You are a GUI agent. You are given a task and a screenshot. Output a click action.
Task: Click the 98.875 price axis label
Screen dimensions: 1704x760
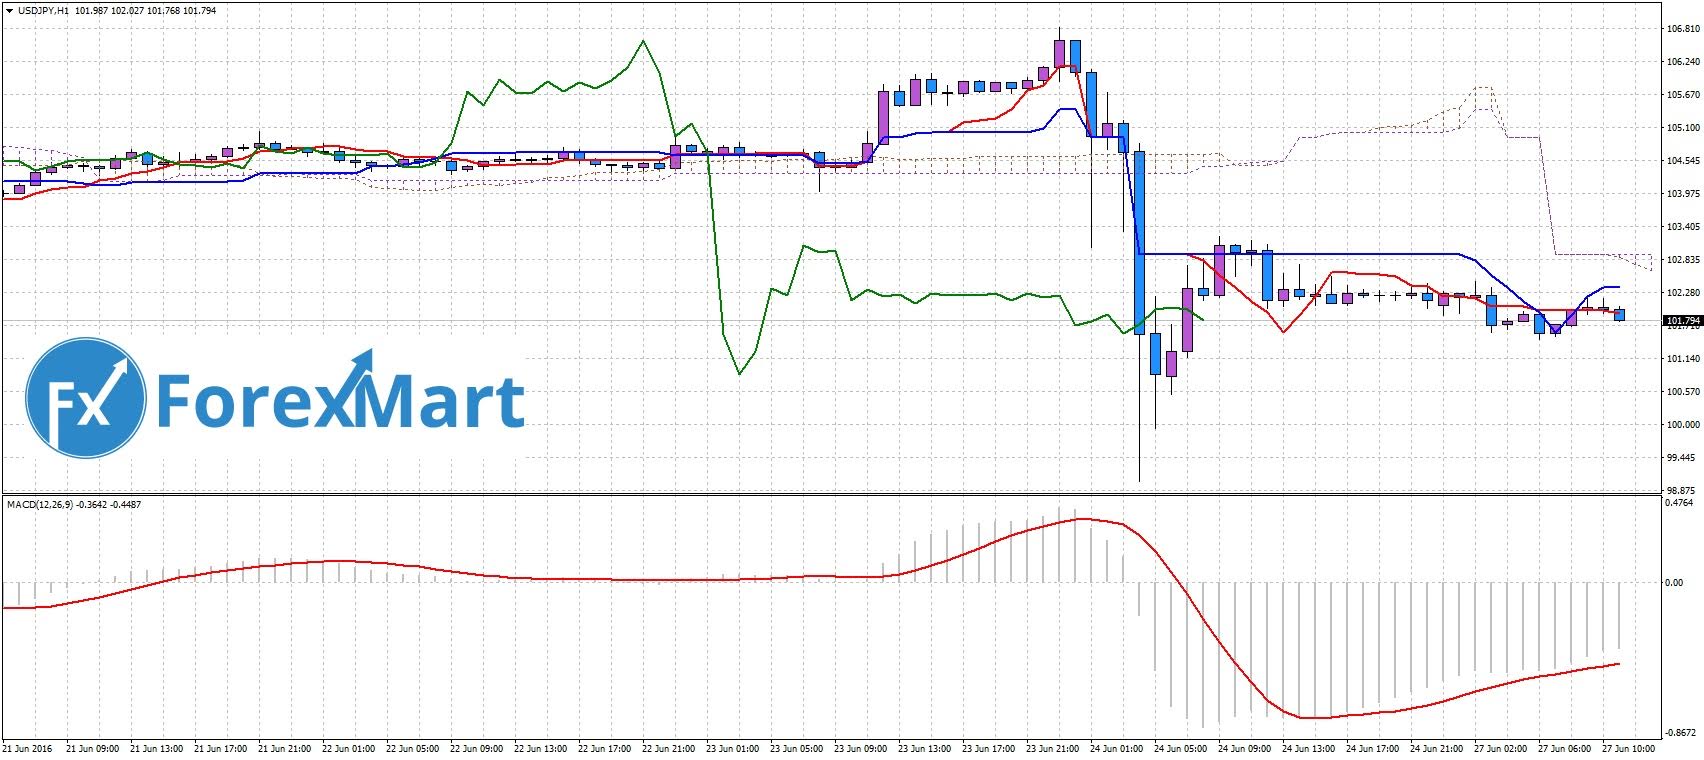1680,491
